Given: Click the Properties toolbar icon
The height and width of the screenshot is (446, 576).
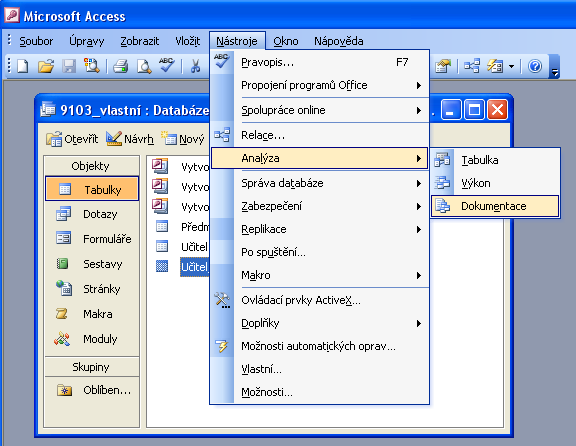Looking at the screenshot, I should click(443, 66).
